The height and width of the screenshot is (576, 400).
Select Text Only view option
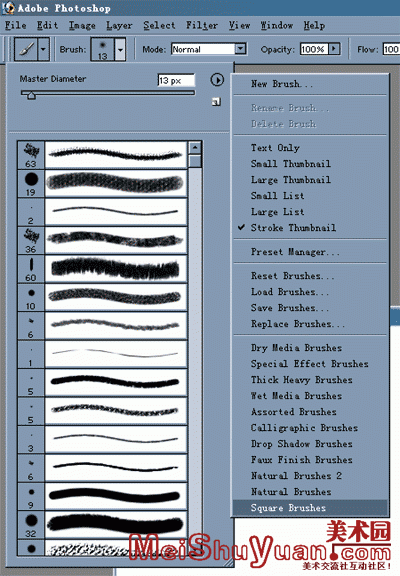(311, 148)
